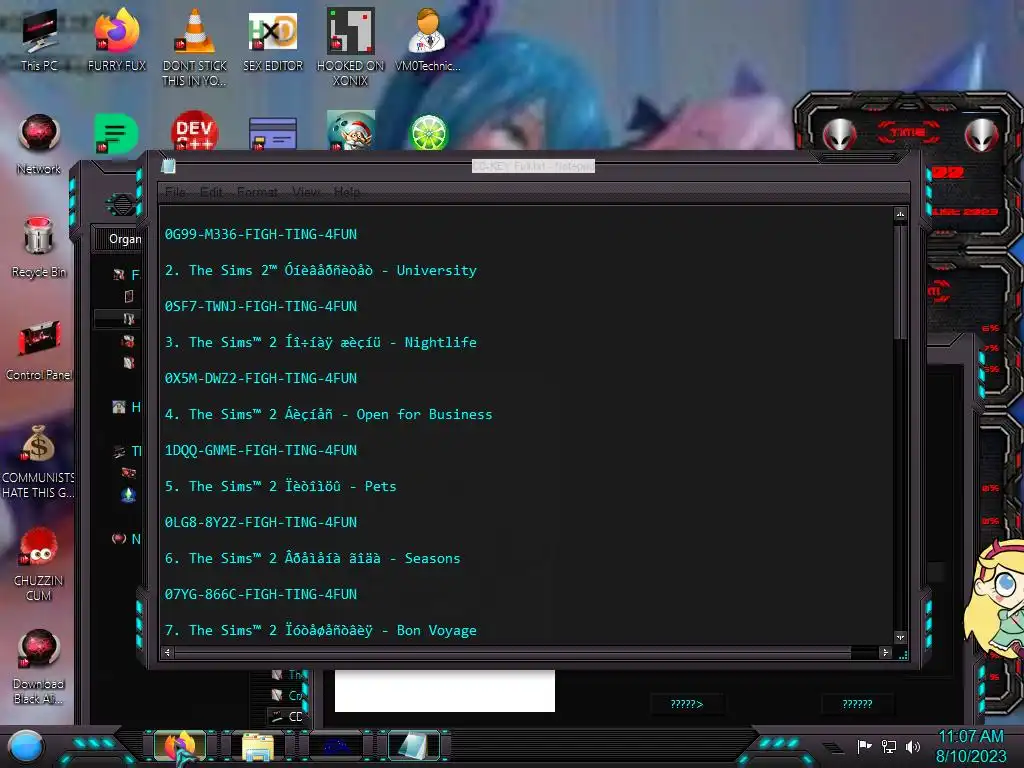Screen dimensions: 1024x768
Task: Open the Santa gnome game desktop icon
Action: pos(351,131)
